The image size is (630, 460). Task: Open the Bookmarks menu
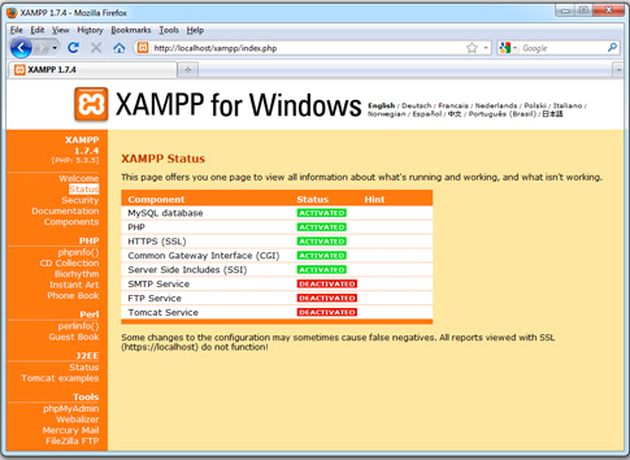(x=131, y=30)
